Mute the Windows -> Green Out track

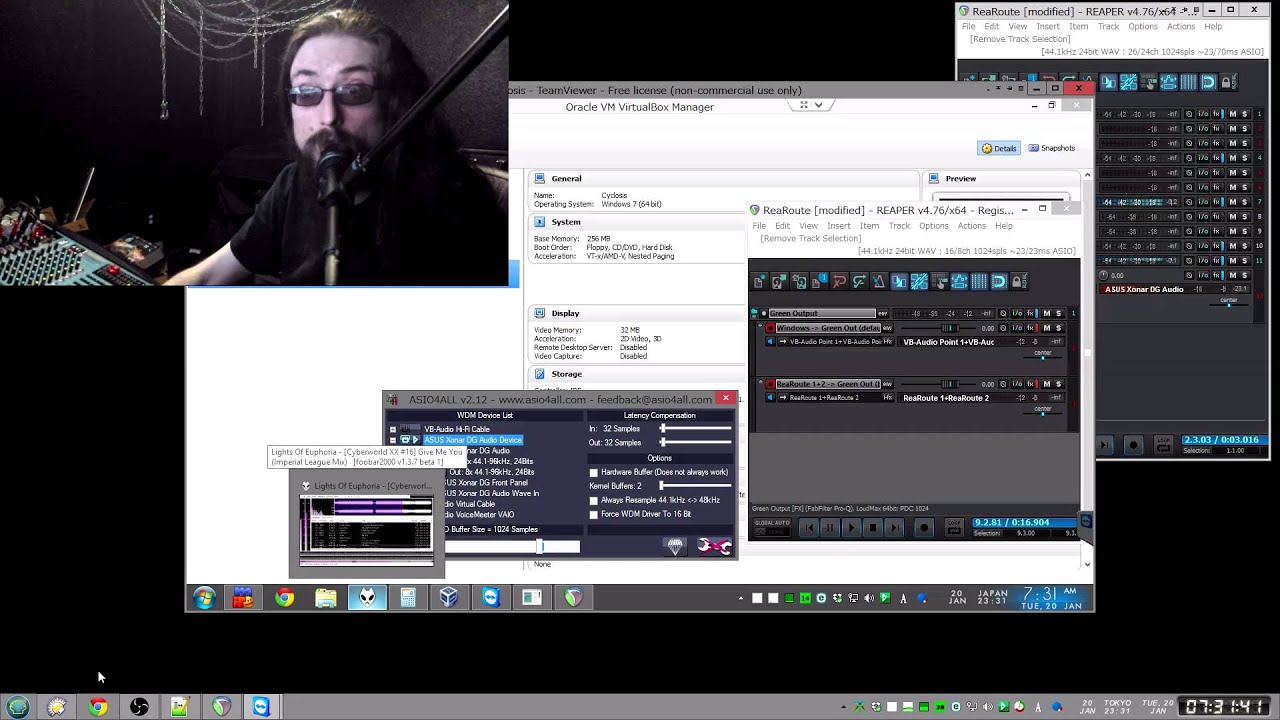point(1047,328)
